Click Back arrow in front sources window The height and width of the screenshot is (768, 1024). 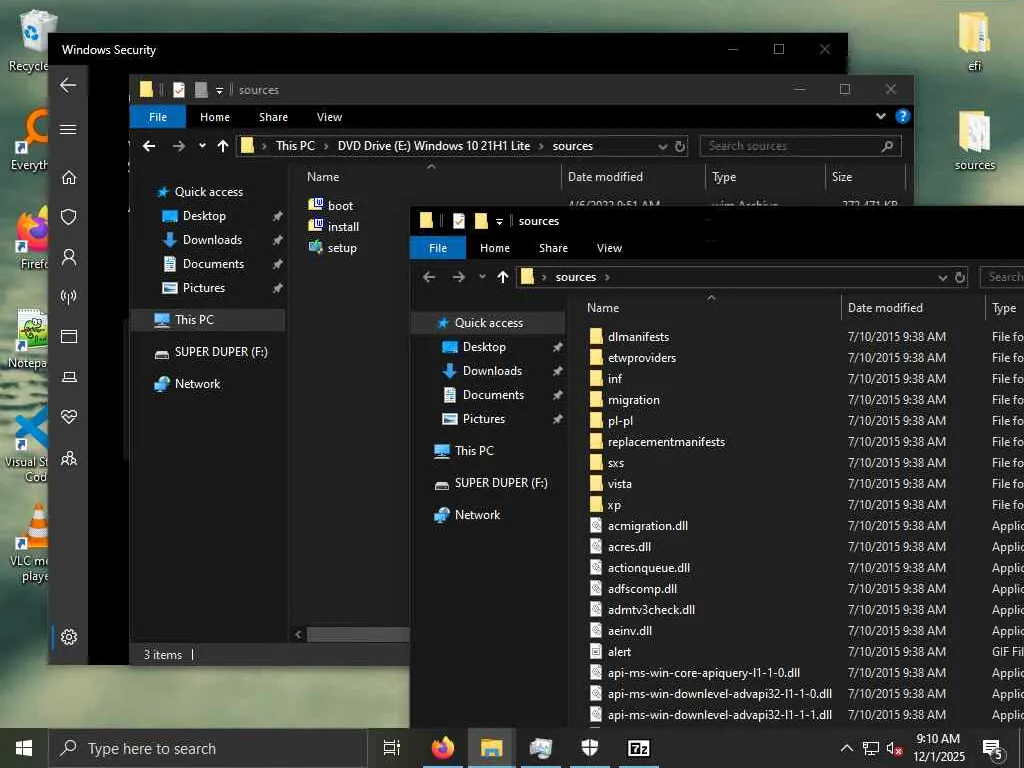point(428,277)
